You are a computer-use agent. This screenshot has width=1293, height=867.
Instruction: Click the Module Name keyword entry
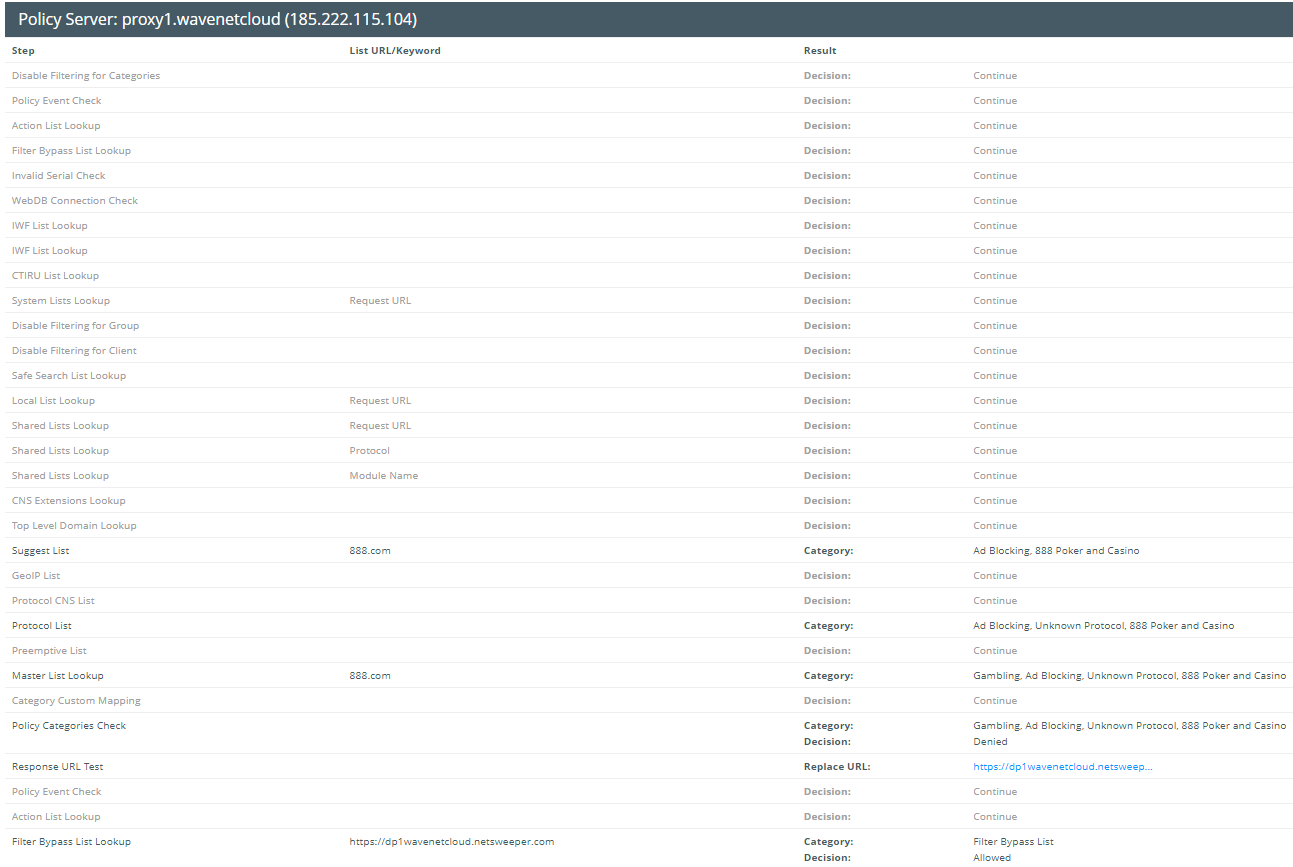(383, 476)
